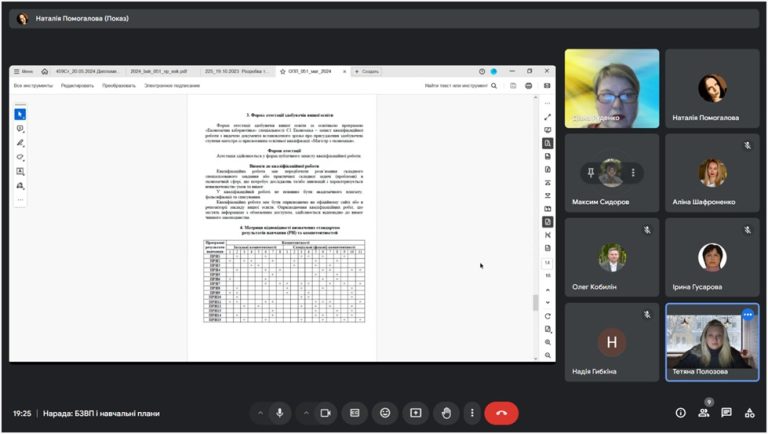Click the present screen button
This screenshot has height=434, width=768.
click(x=416, y=413)
